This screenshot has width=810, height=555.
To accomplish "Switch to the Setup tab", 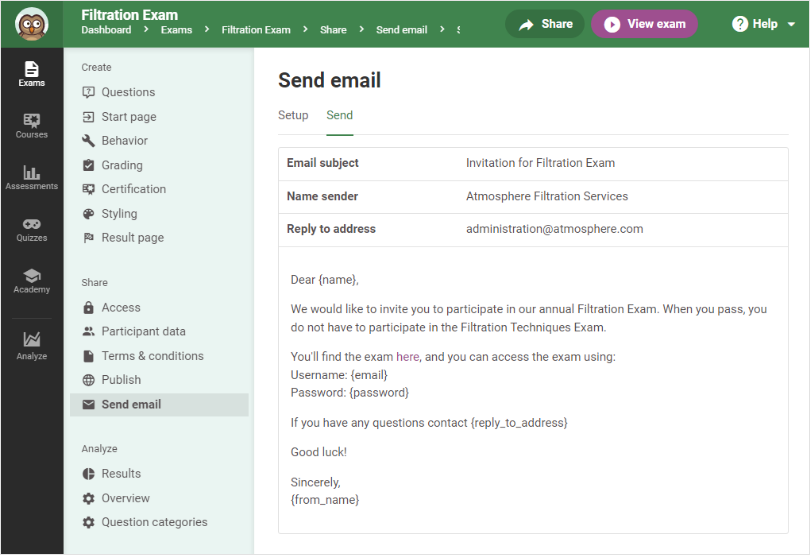I will coord(293,115).
